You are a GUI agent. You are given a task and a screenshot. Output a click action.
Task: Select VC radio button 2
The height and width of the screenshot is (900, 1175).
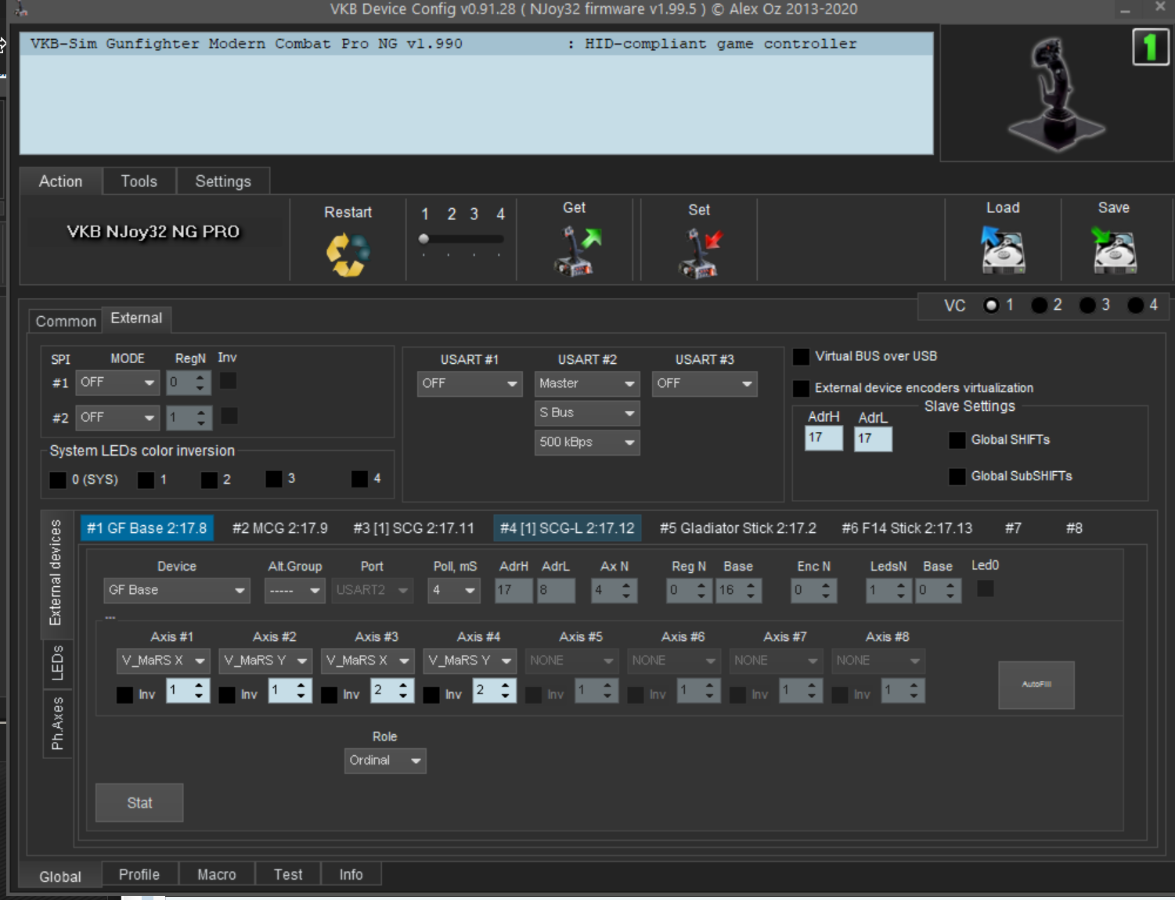click(x=1039, y=305)
